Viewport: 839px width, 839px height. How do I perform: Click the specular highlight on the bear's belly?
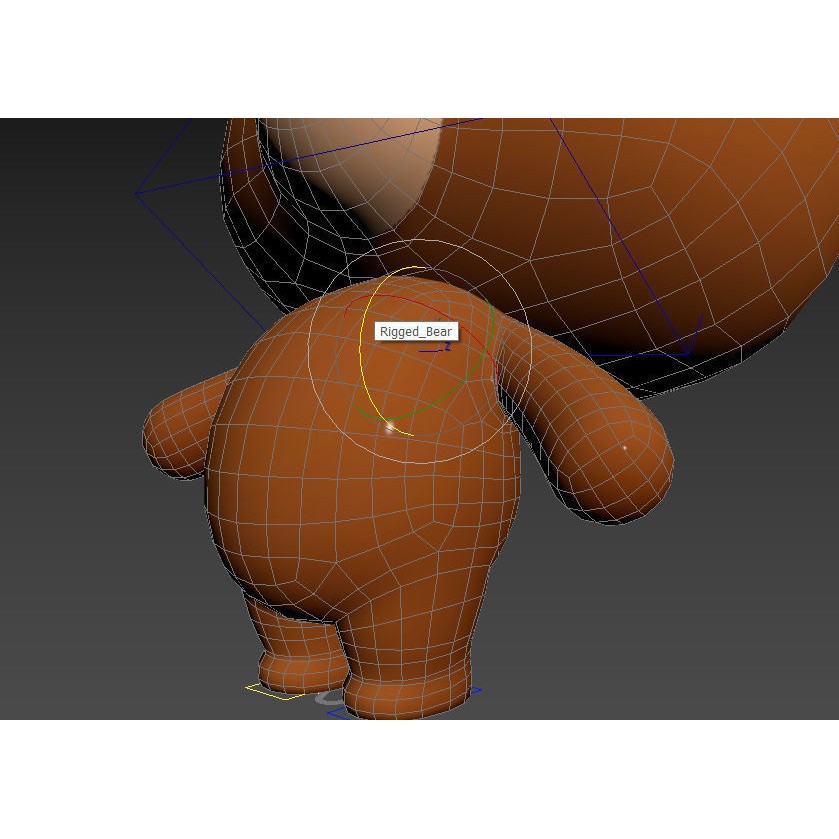tap(390, 430)
